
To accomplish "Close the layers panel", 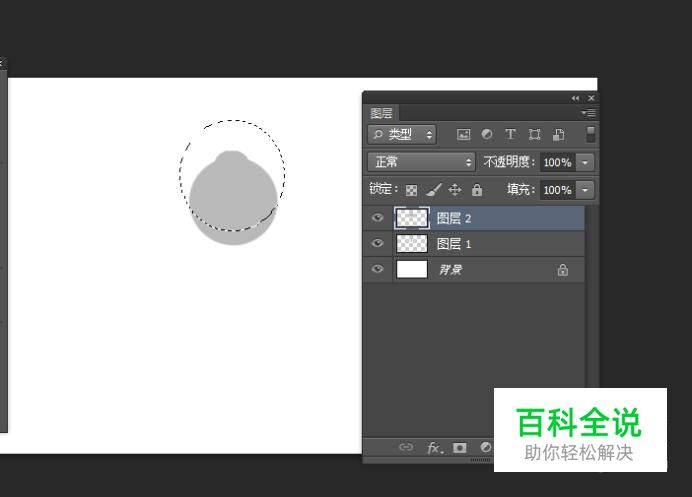I will pyautogui.click(x=591, y=98).
